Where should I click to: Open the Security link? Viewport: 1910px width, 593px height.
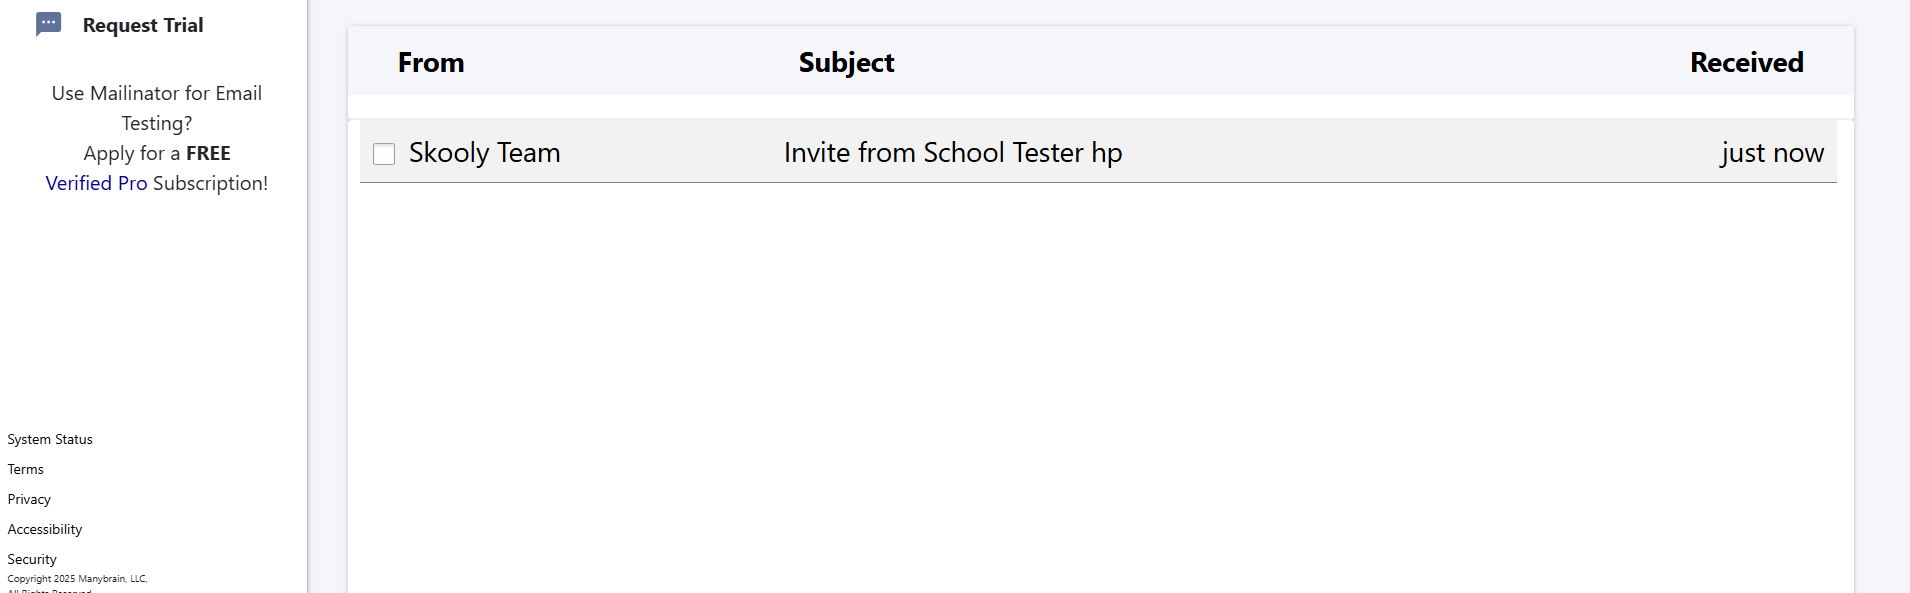click(32, 560)
